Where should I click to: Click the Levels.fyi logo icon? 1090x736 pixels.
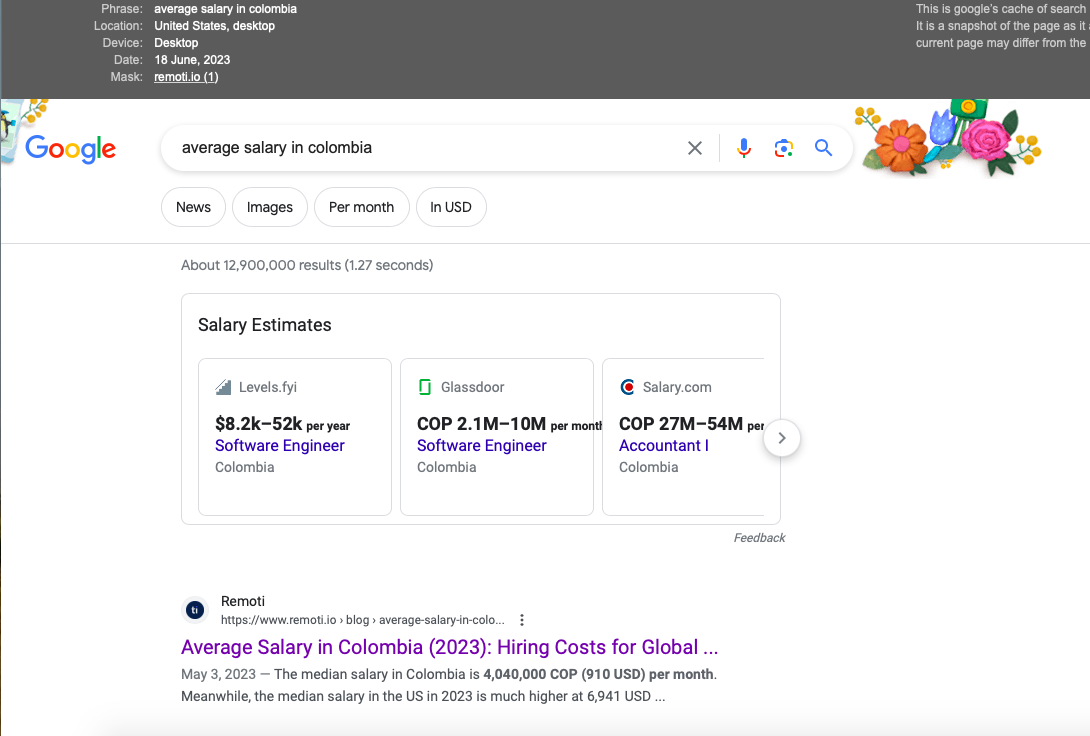pyautogui.click(x=223, y=387)
